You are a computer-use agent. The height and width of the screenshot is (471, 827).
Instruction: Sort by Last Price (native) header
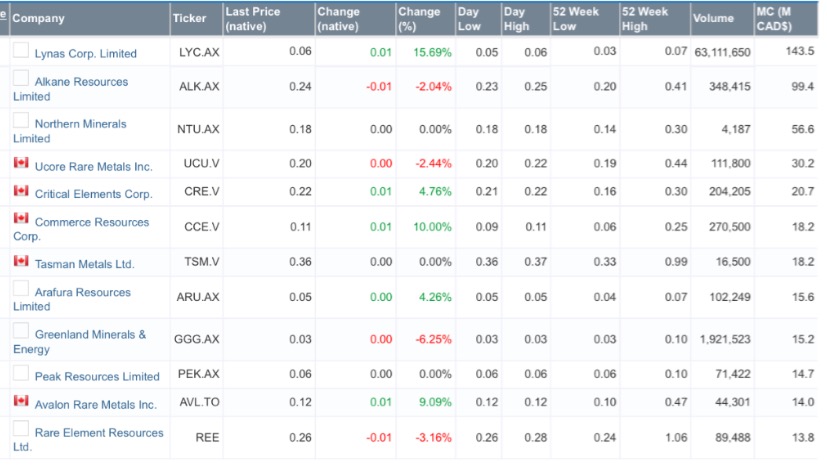(253, 19)
